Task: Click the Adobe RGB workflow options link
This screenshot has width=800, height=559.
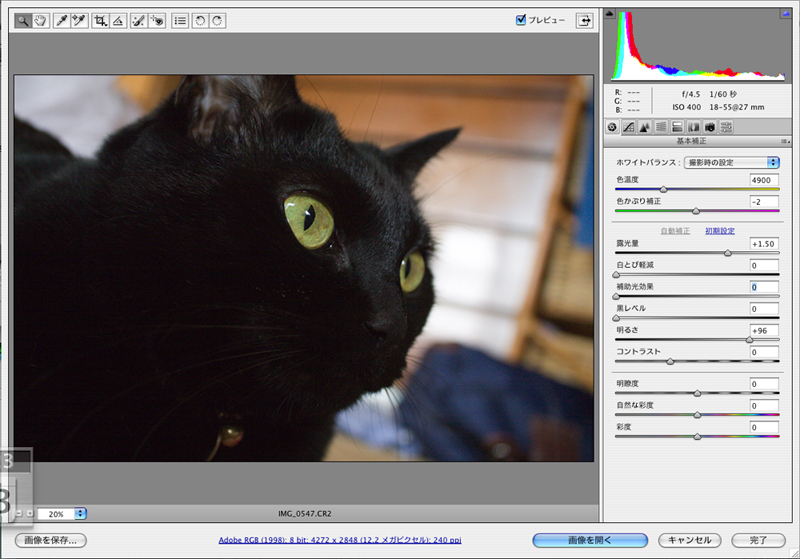Action: pos(340,540)
